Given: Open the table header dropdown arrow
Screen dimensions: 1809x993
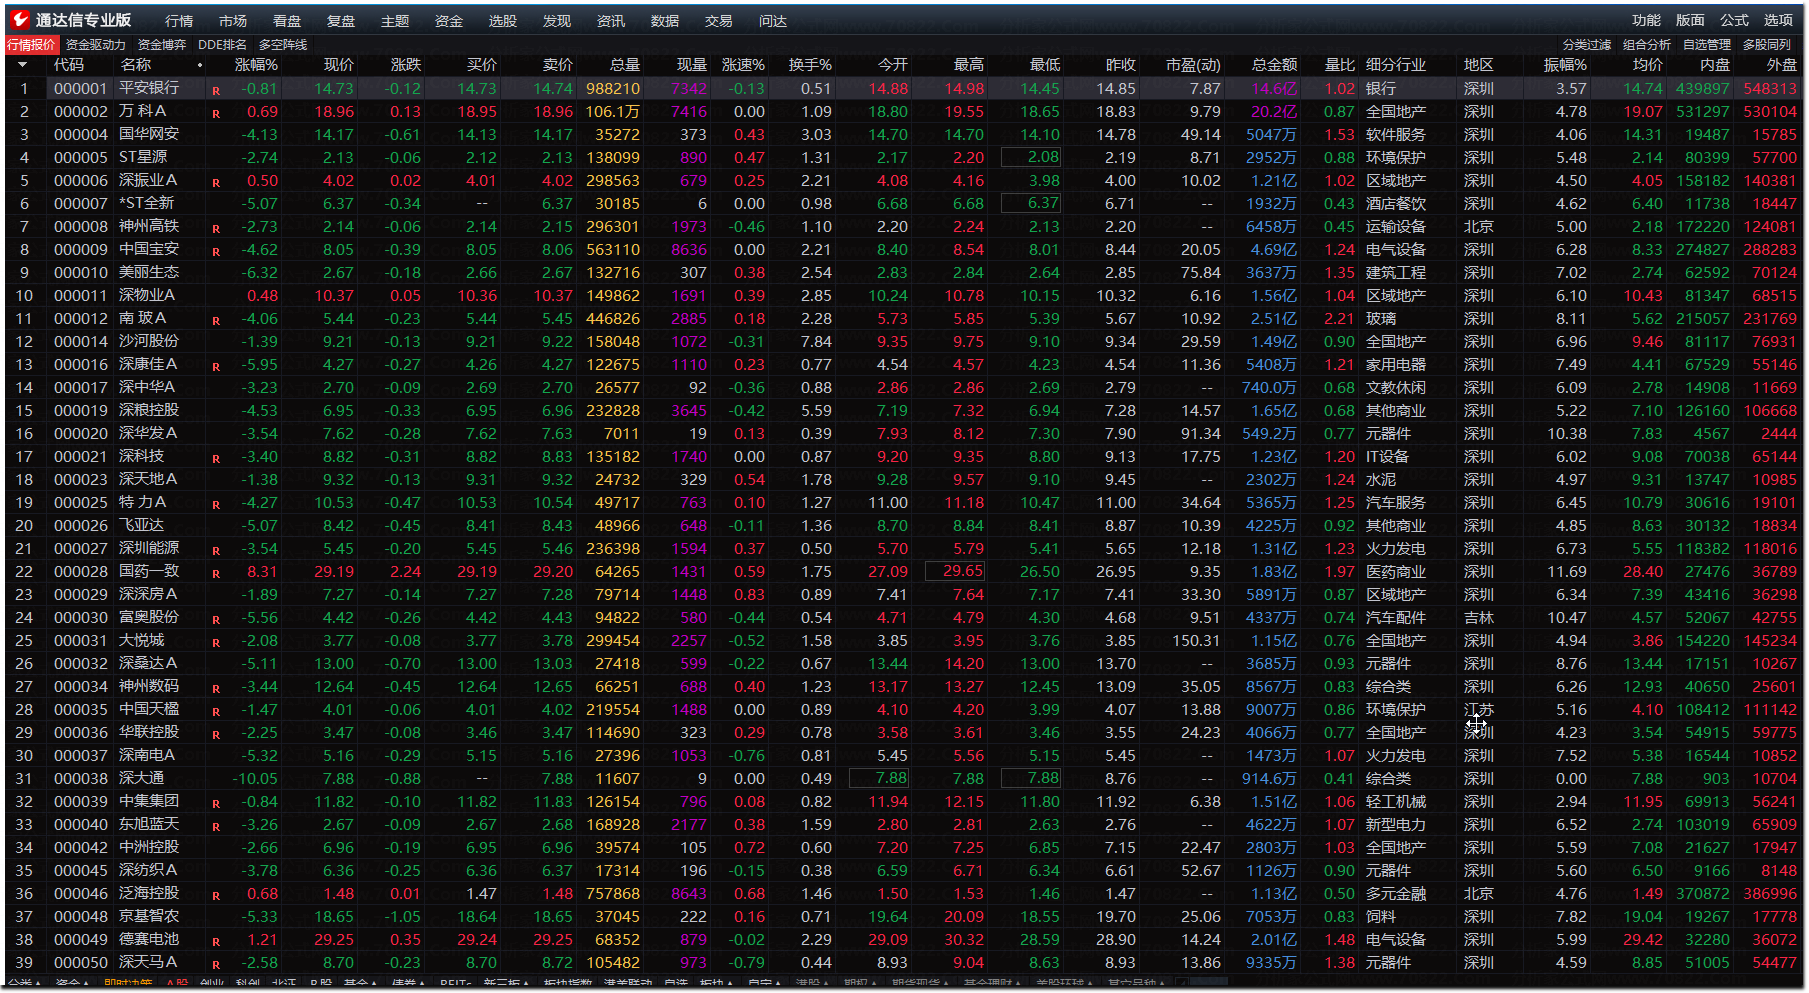Looking at the screenshot, I should pos(23,65).
